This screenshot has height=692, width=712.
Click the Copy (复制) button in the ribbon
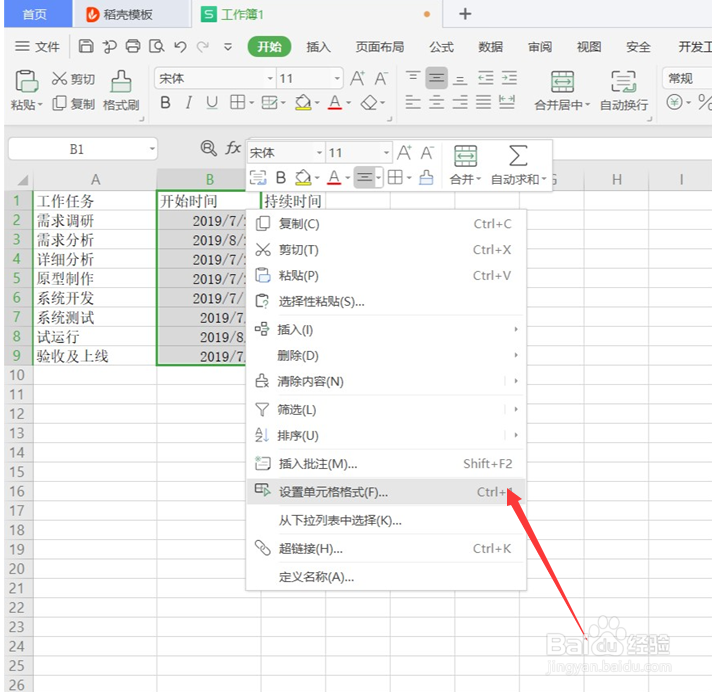click(x=73, y=104)
